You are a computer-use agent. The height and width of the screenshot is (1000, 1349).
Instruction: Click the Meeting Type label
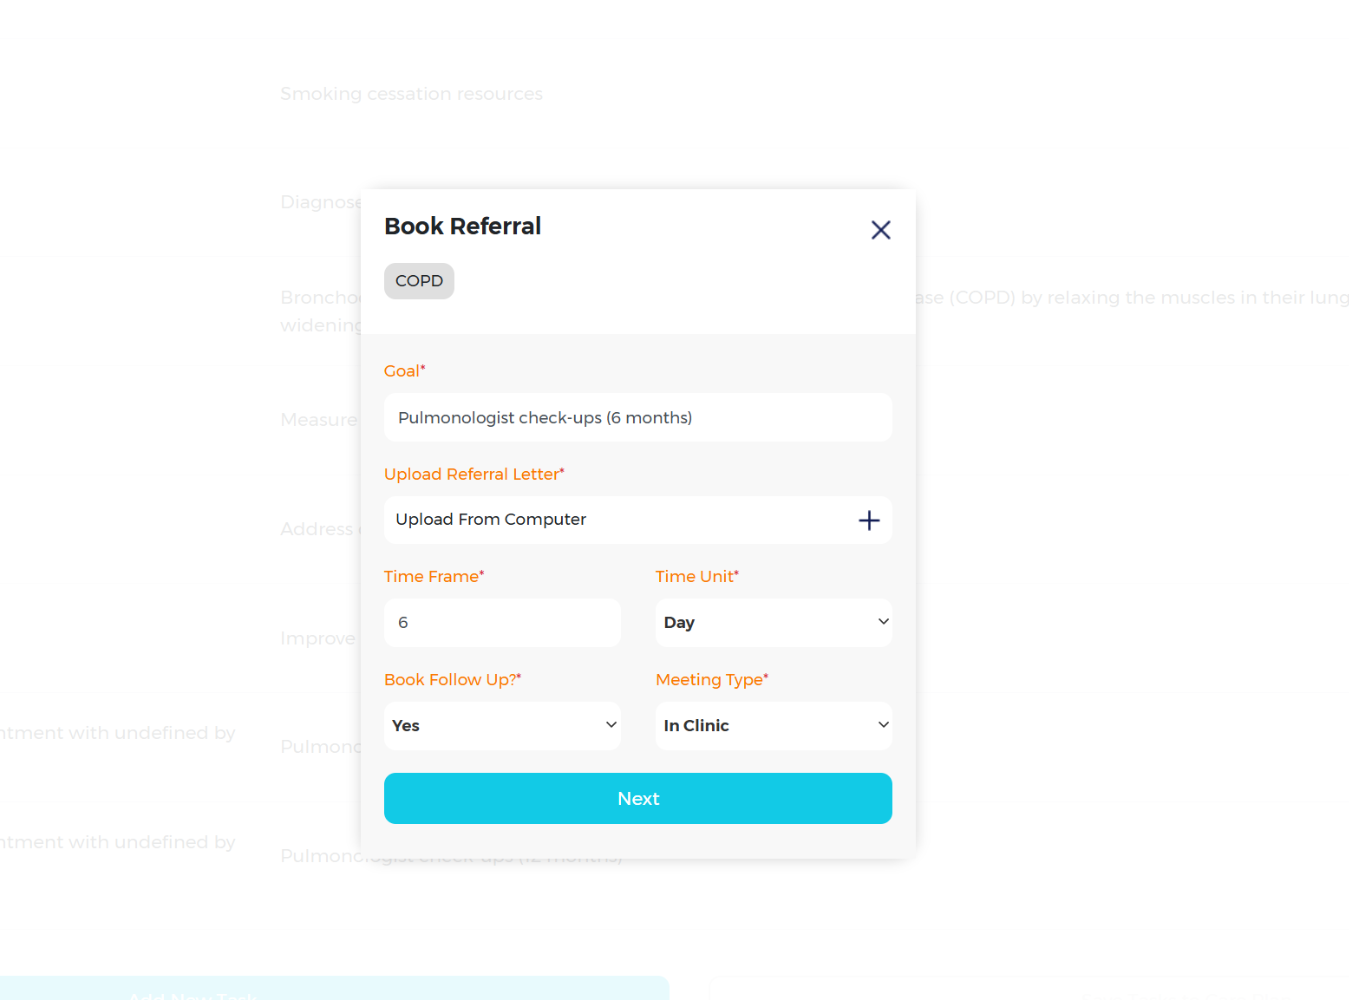pyautogui.click(x=711, y=680)
